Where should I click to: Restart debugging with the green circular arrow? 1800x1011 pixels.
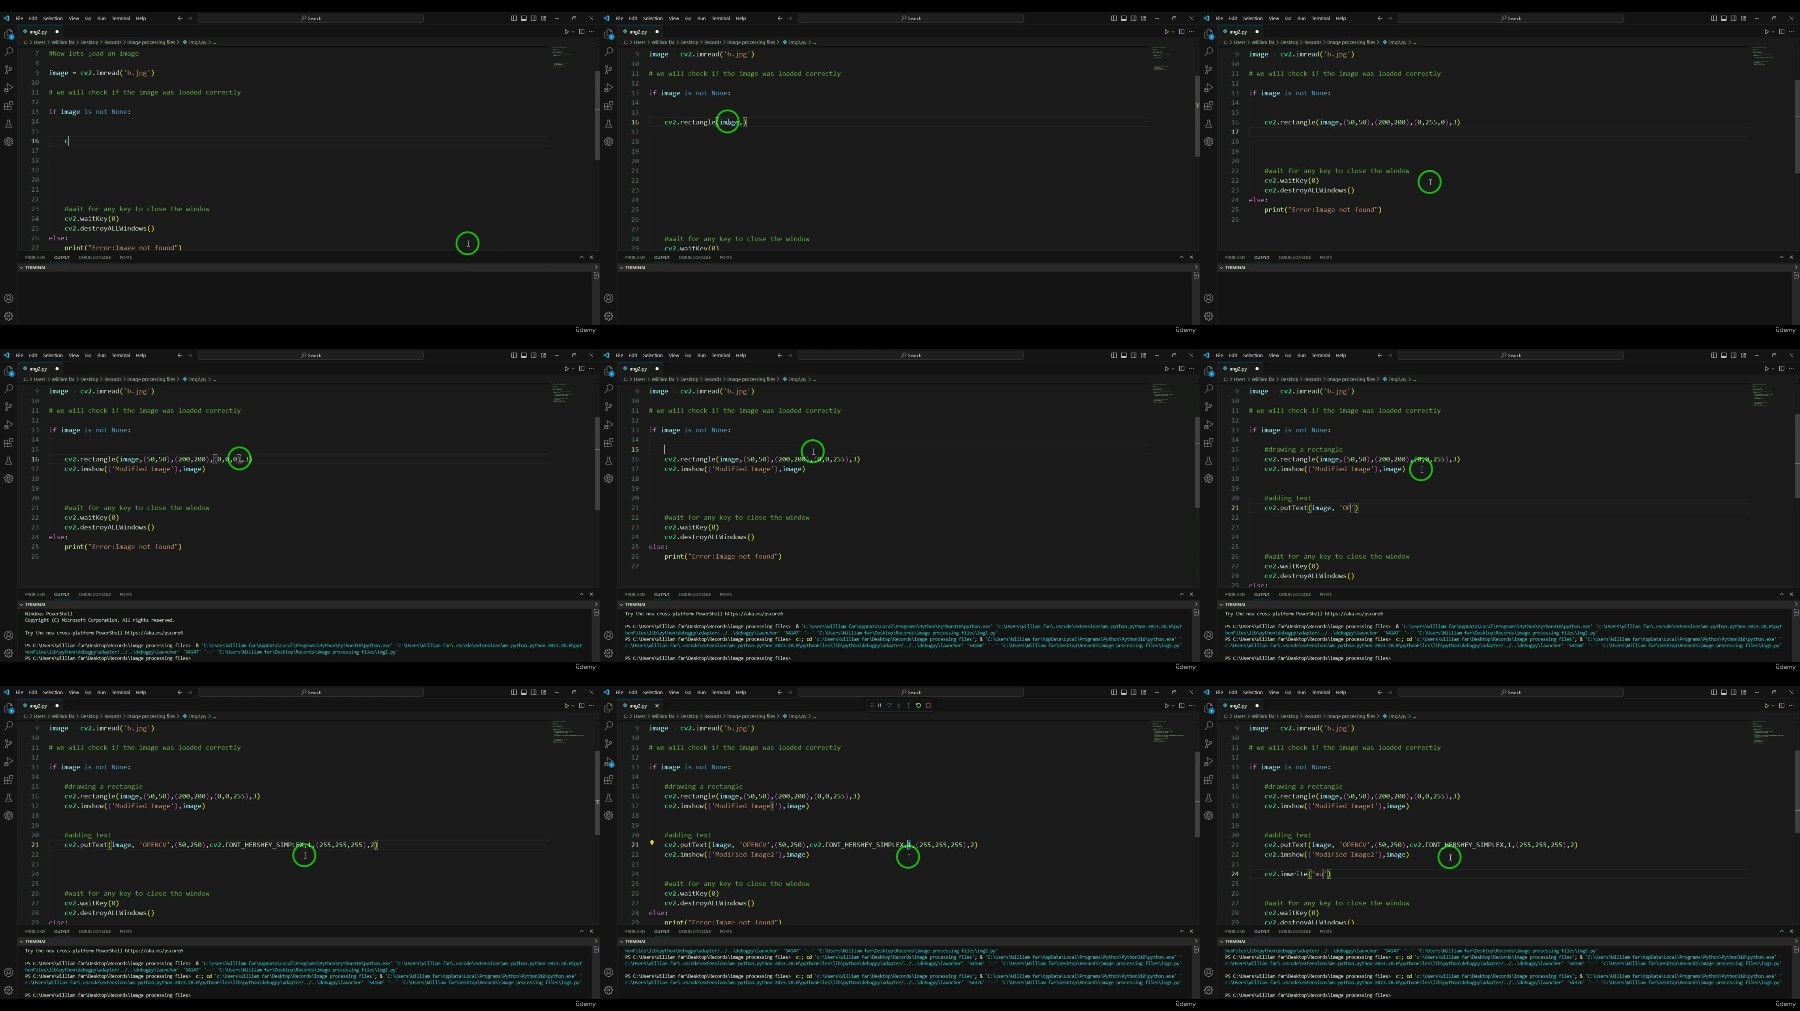pyautogui.click(x=918, y=705)
